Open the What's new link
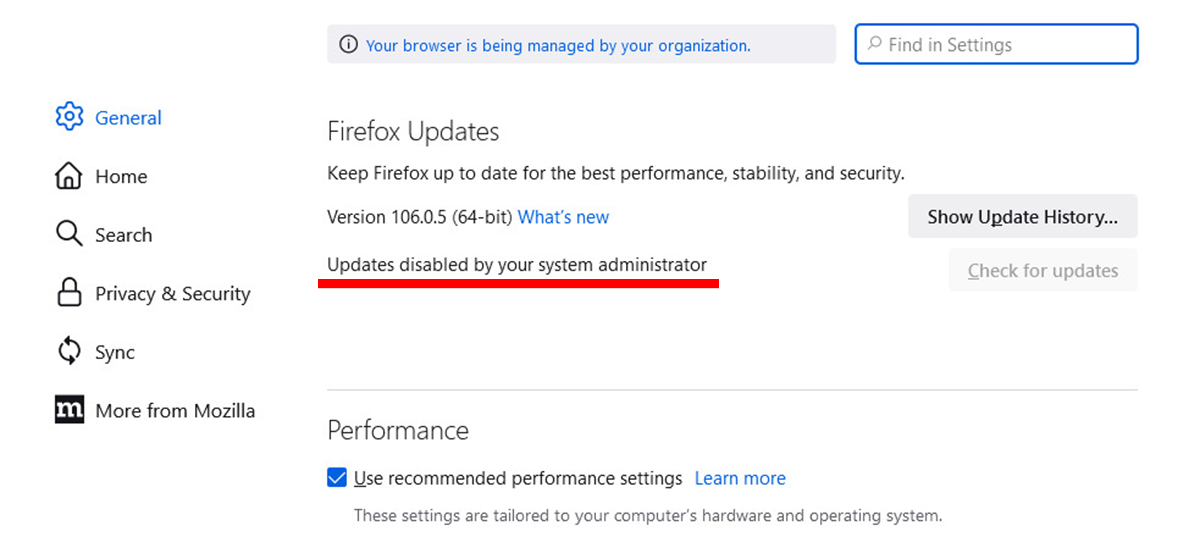This screenshot has width=1200, height=559. click(x=563, y=217)
